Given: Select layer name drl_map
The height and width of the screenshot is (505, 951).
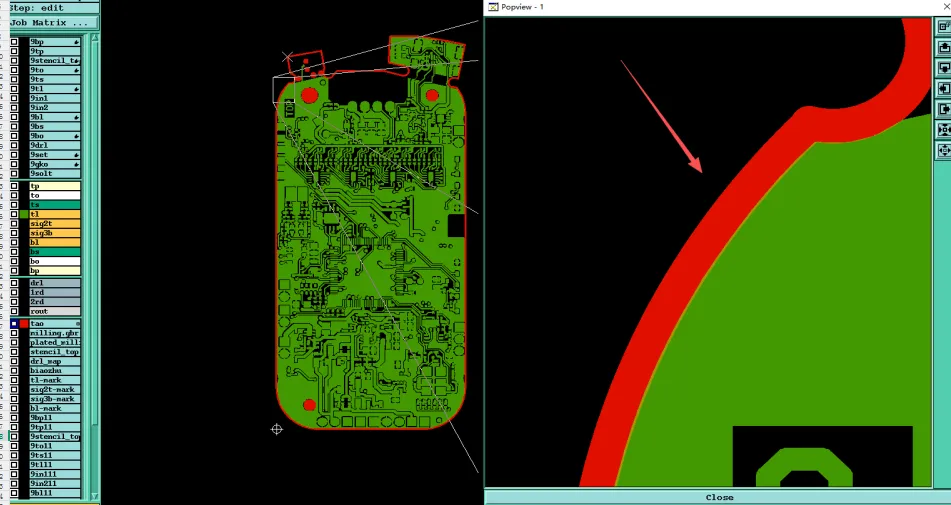Looking at the screenshot, I should click(x=55, y=361).
